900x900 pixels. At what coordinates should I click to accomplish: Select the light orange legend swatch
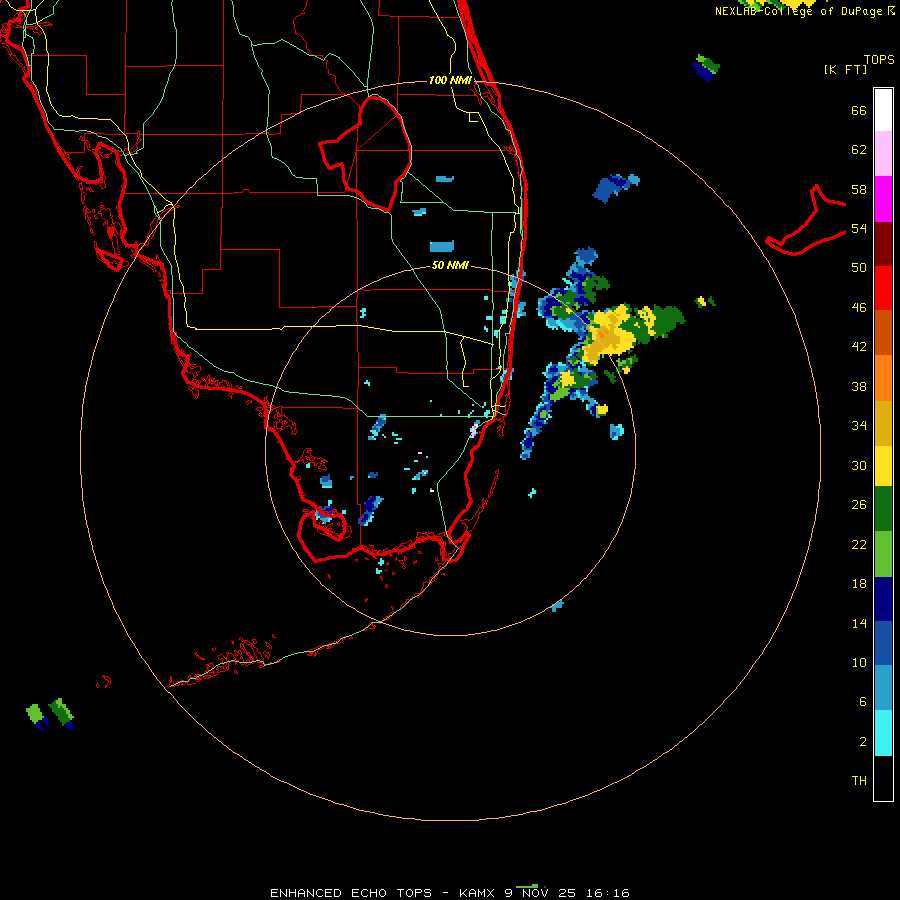click(x=883, y=378)
